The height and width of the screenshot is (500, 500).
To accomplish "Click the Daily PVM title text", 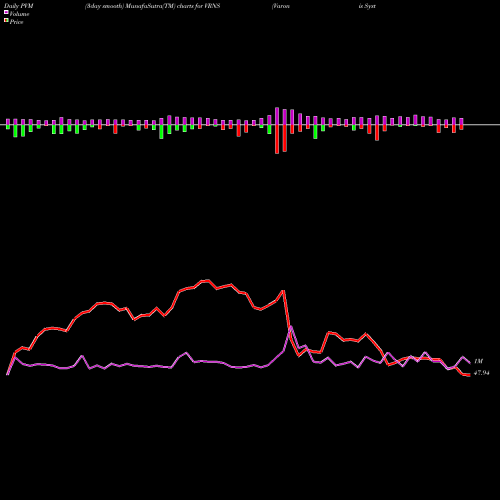I will pyautogui.click(x=19, y=6).
